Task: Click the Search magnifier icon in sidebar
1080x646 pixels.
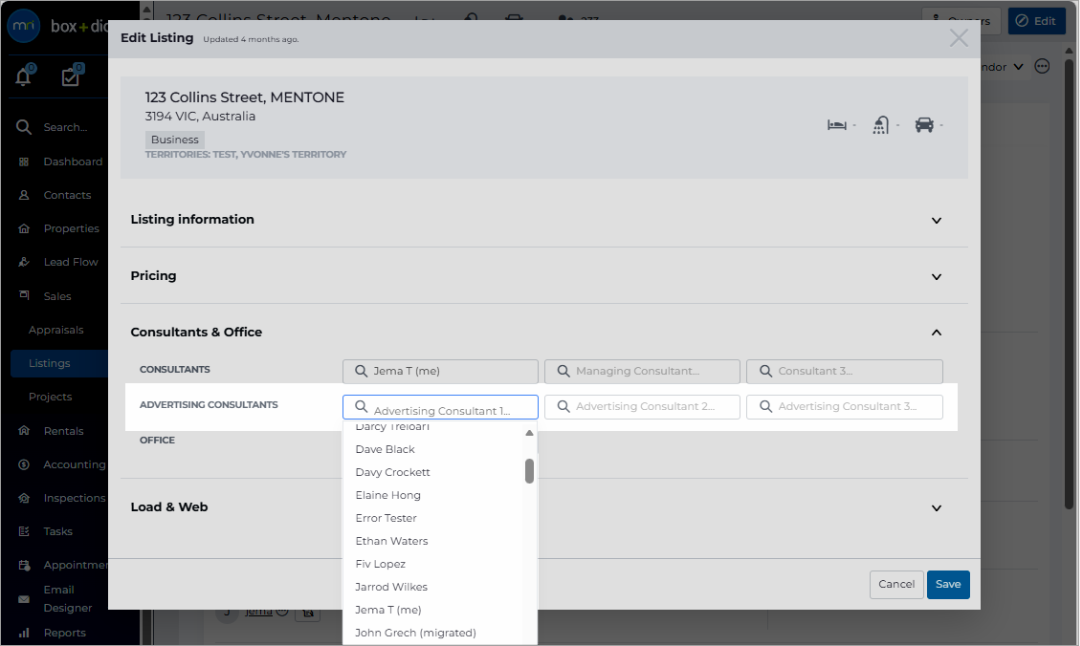Action: (x=23, y=127)
